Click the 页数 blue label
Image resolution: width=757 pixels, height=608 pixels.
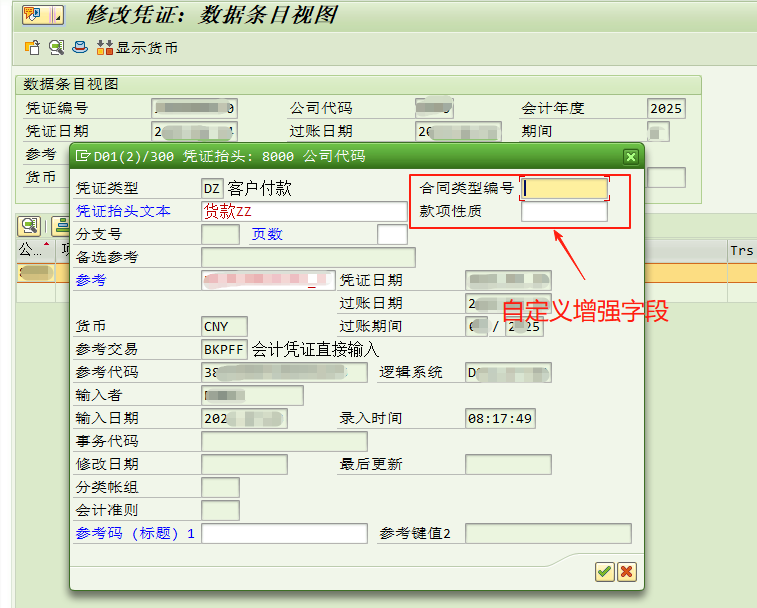[x=267, y=235]
